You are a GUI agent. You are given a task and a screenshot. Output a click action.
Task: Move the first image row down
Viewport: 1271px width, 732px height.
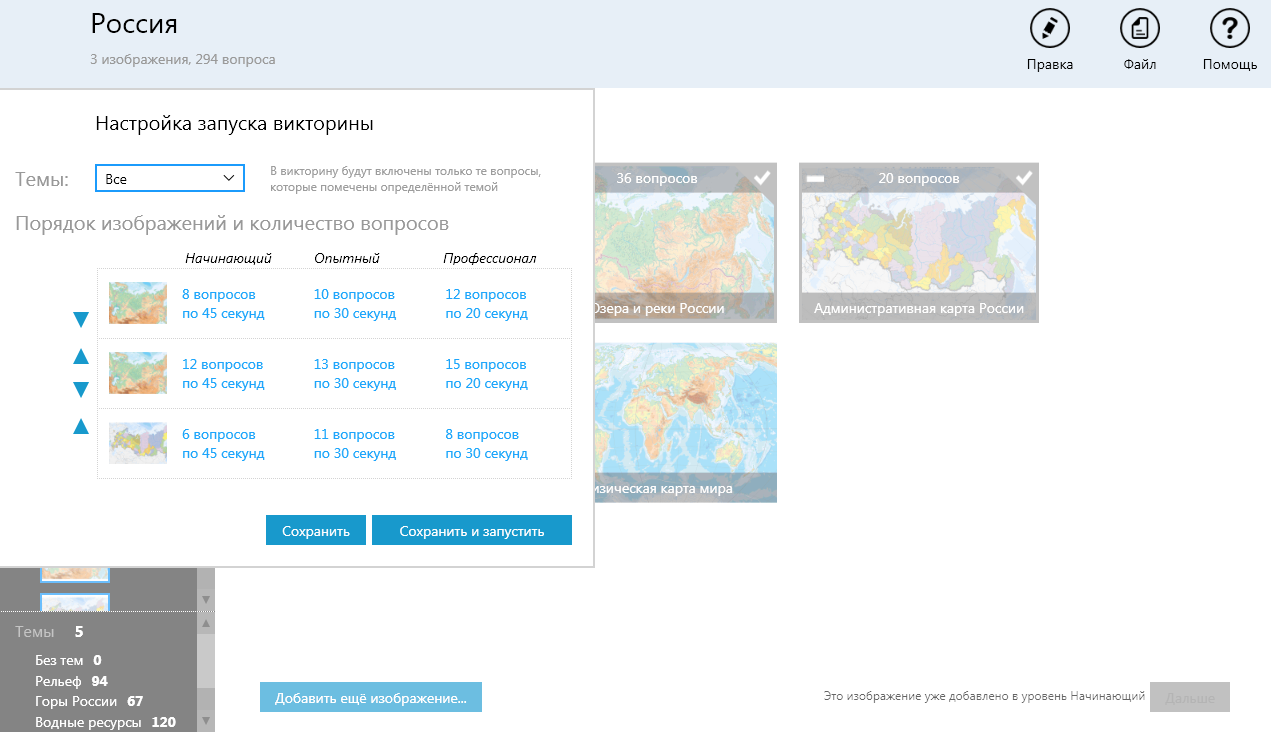[x=81, y=320]
